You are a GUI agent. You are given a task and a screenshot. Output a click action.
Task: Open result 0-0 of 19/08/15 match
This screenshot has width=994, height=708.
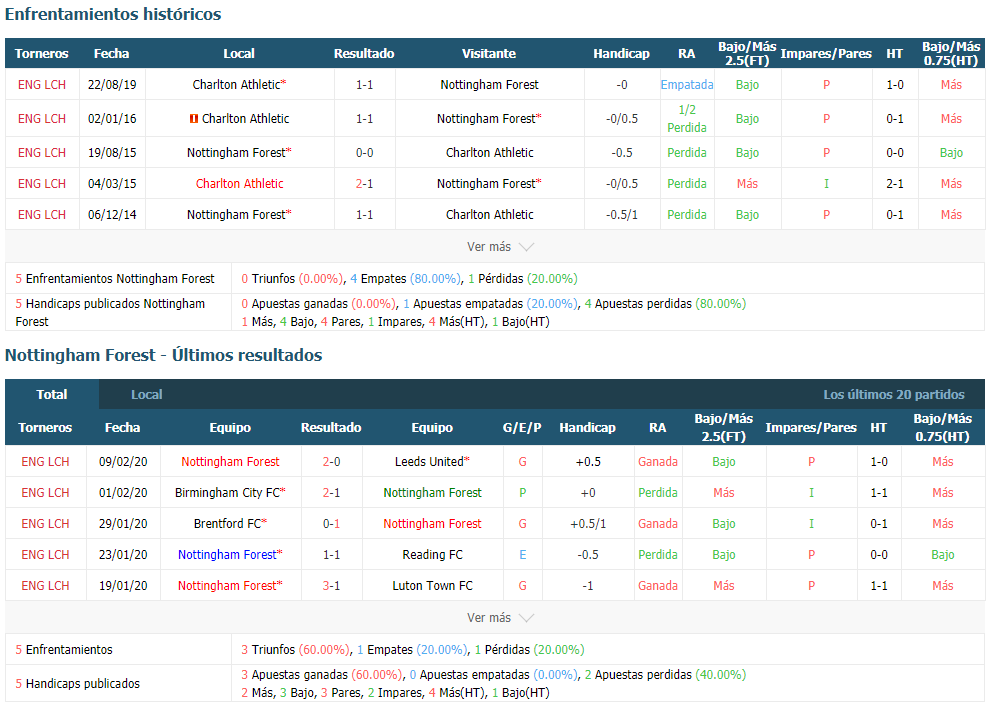point(365,153)
